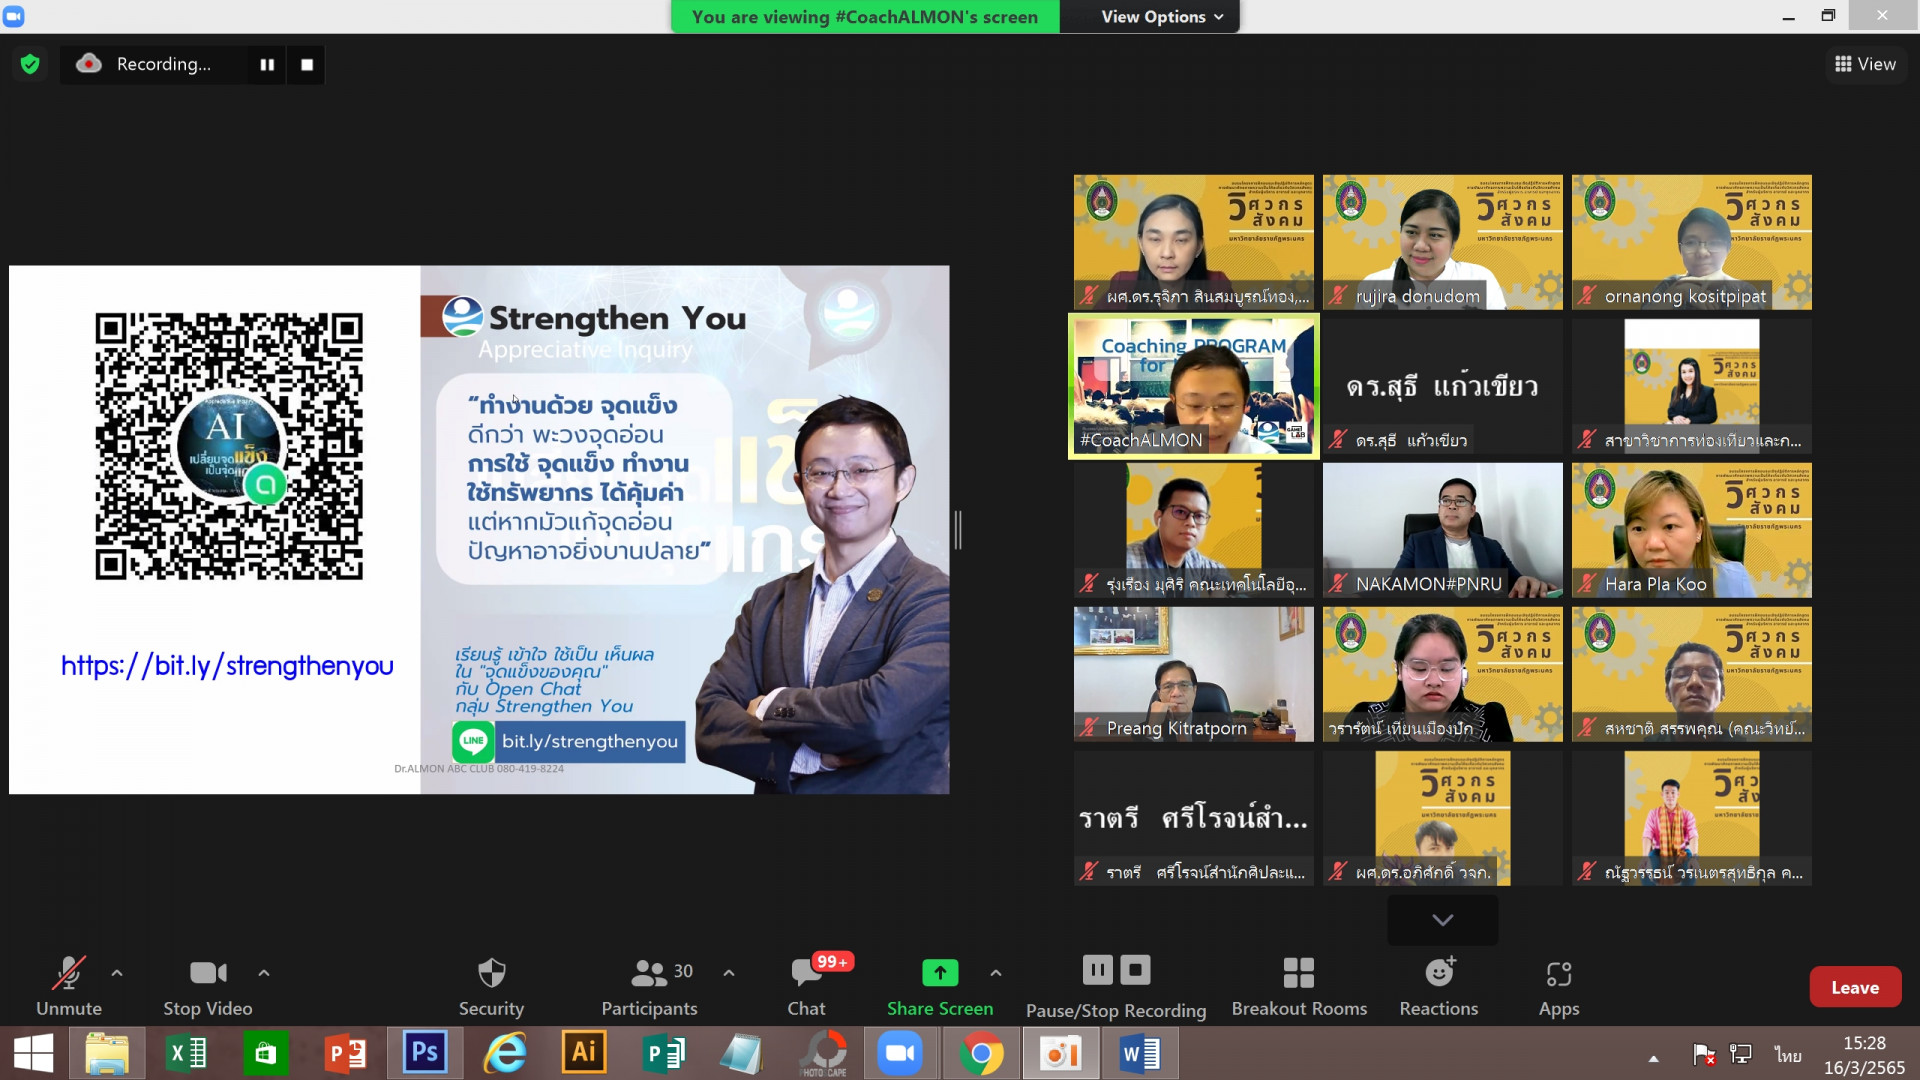Viewport: 1920px width, 1080px height.
Task: Click bit.ly/strengthenyou LINE banner on slide
Action: click(568, 741)
